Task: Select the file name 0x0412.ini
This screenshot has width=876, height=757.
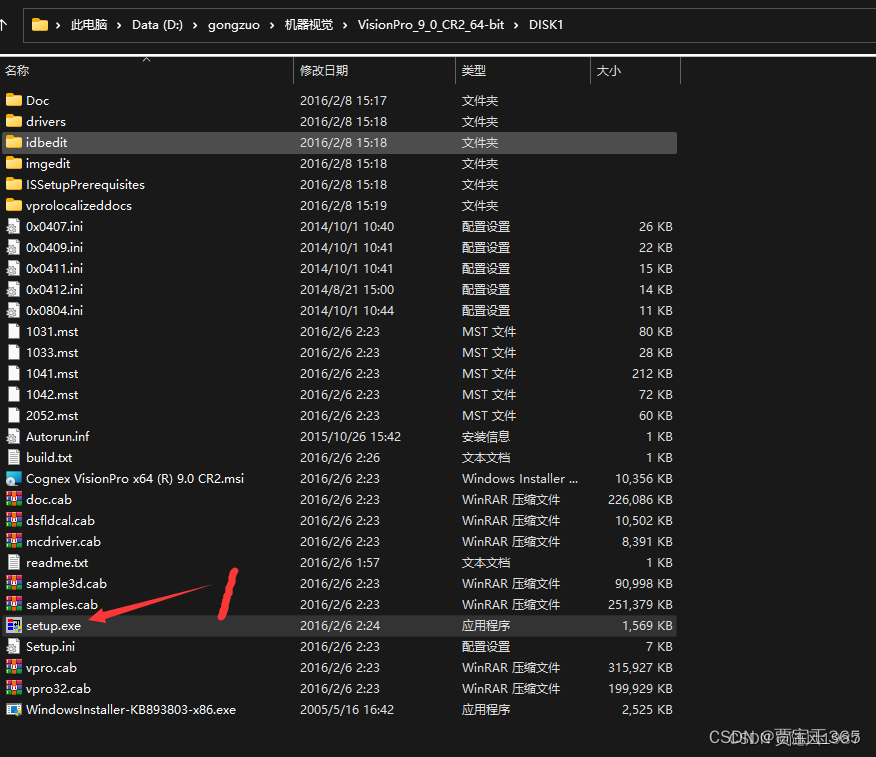Action: click(x=54, y=289)
